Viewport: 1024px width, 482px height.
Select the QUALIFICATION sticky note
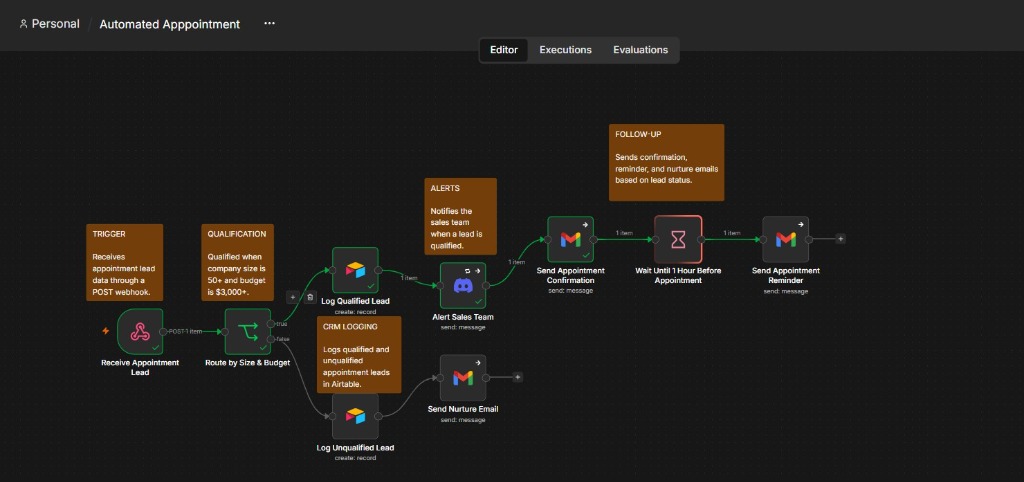click(x=237, y=263)
